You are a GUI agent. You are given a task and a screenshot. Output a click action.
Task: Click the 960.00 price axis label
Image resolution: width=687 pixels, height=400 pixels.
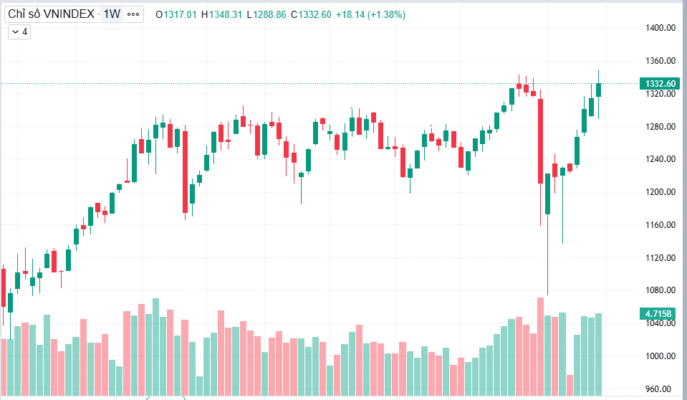pyautogui.click(x=656, y=389)
